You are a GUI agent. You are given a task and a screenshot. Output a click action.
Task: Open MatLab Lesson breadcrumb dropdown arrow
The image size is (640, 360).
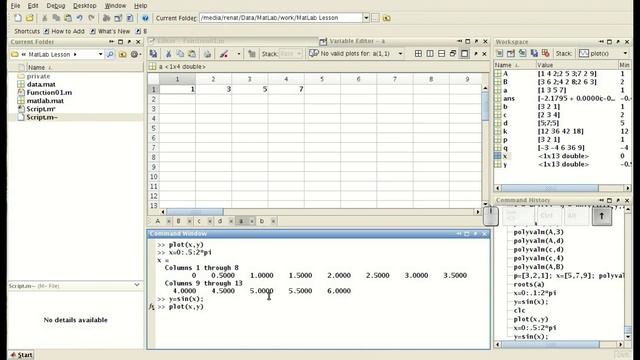click(75, 54)
